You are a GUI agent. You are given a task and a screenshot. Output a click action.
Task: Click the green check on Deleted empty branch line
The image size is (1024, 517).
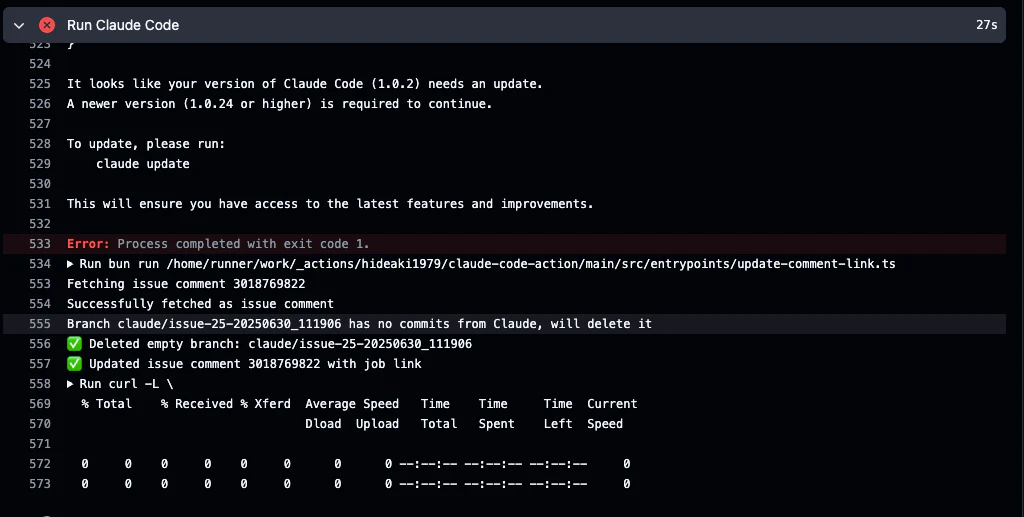74,343
